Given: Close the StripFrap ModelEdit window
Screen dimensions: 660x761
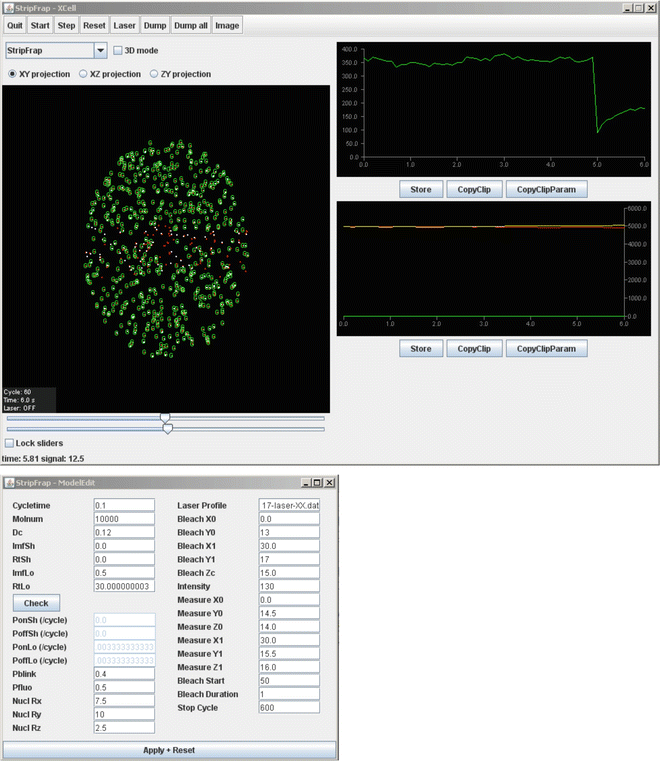Looking at the screenshot, I should click(330, 482).
